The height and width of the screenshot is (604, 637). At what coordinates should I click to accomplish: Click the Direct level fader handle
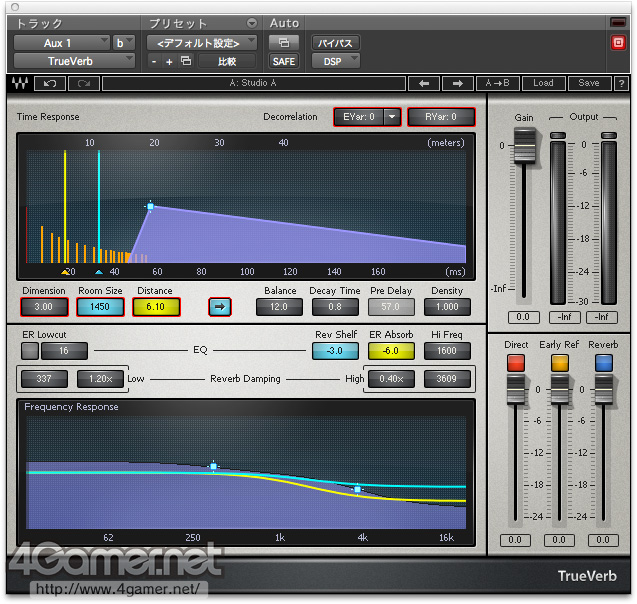coord(516,390)
